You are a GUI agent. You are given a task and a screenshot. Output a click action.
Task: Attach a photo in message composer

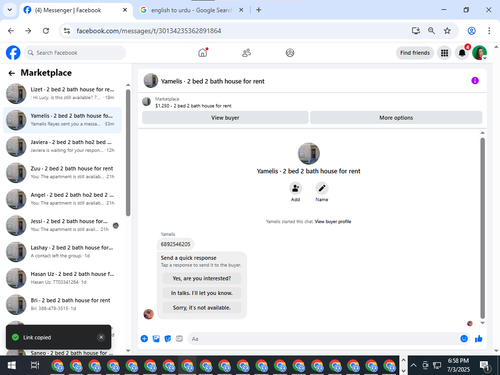point(156,339)
